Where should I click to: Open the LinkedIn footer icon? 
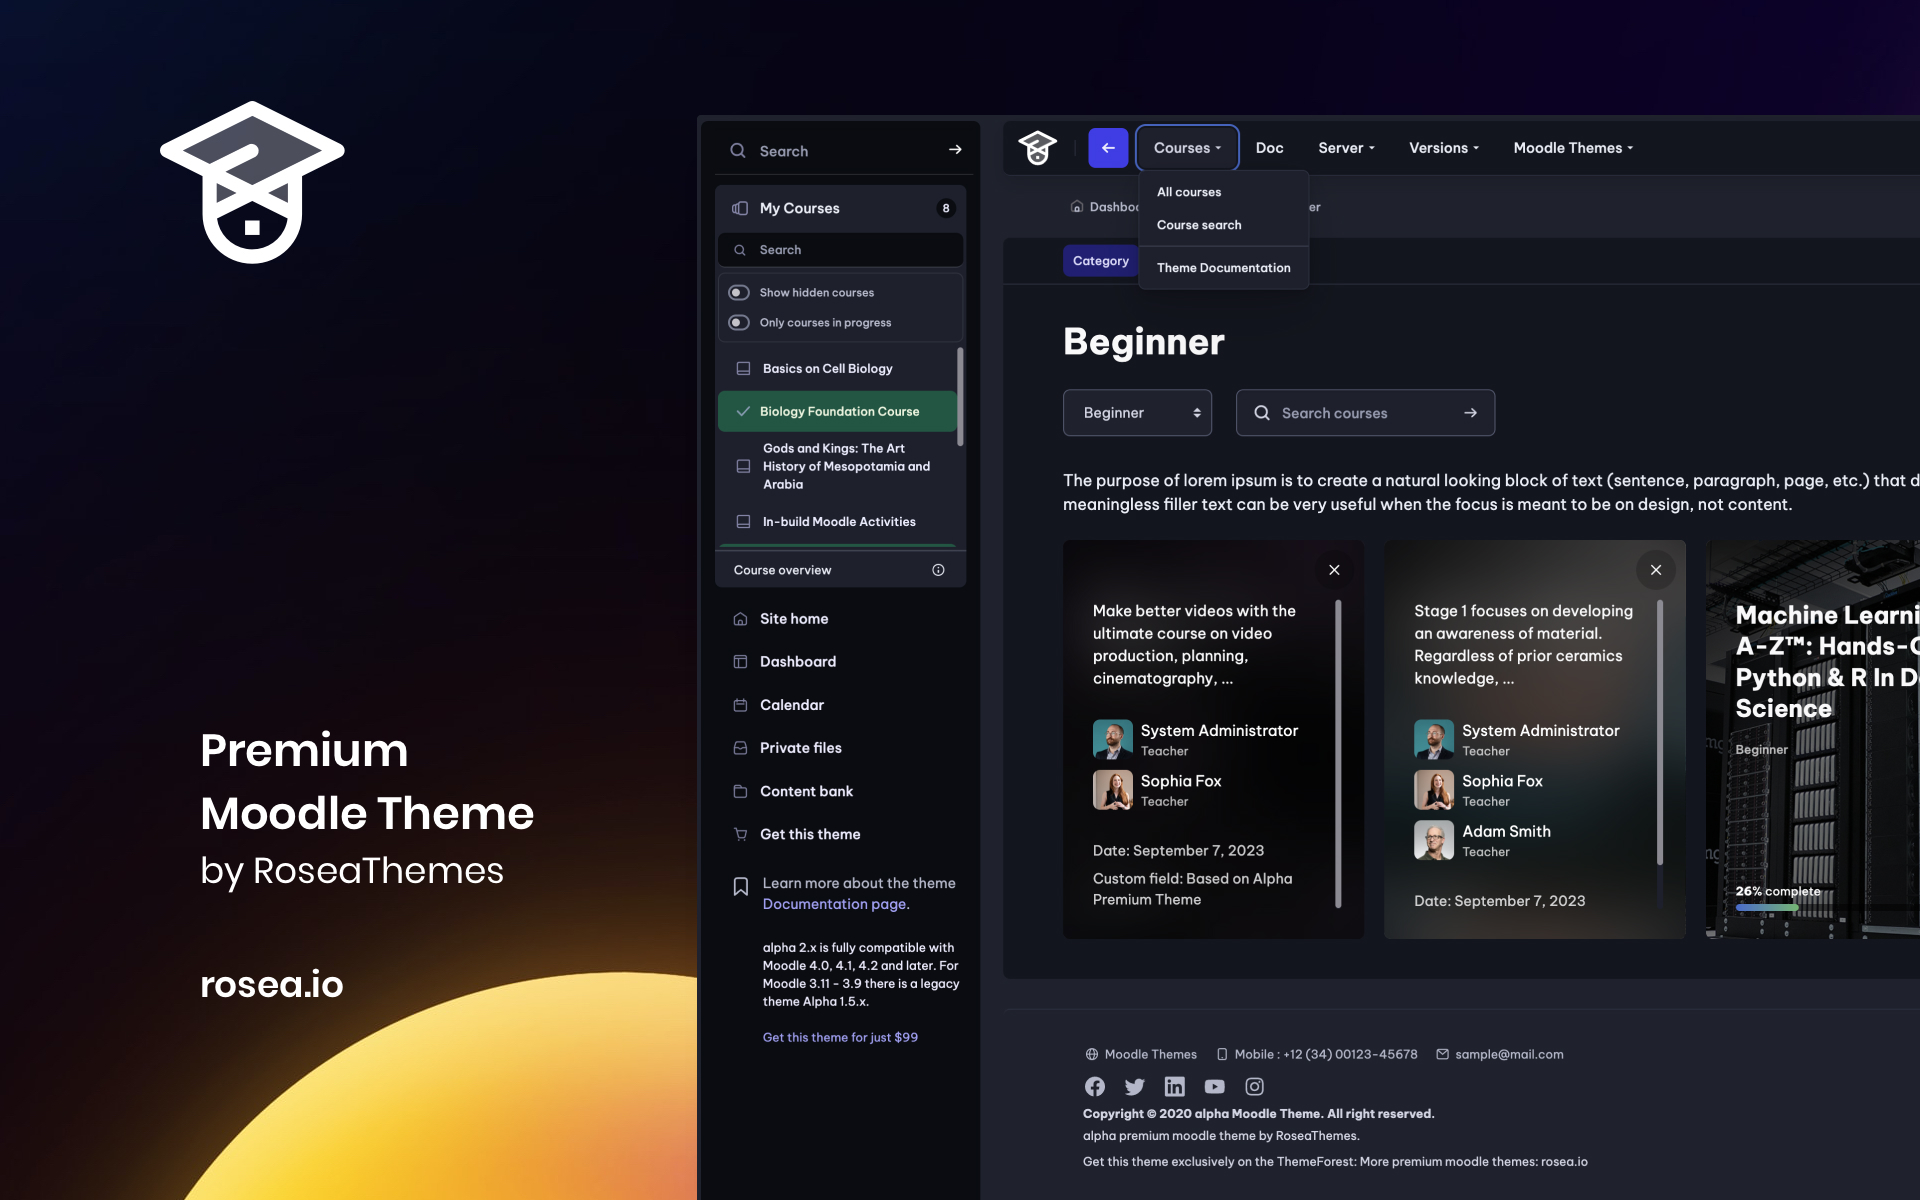(1175, 1086)
